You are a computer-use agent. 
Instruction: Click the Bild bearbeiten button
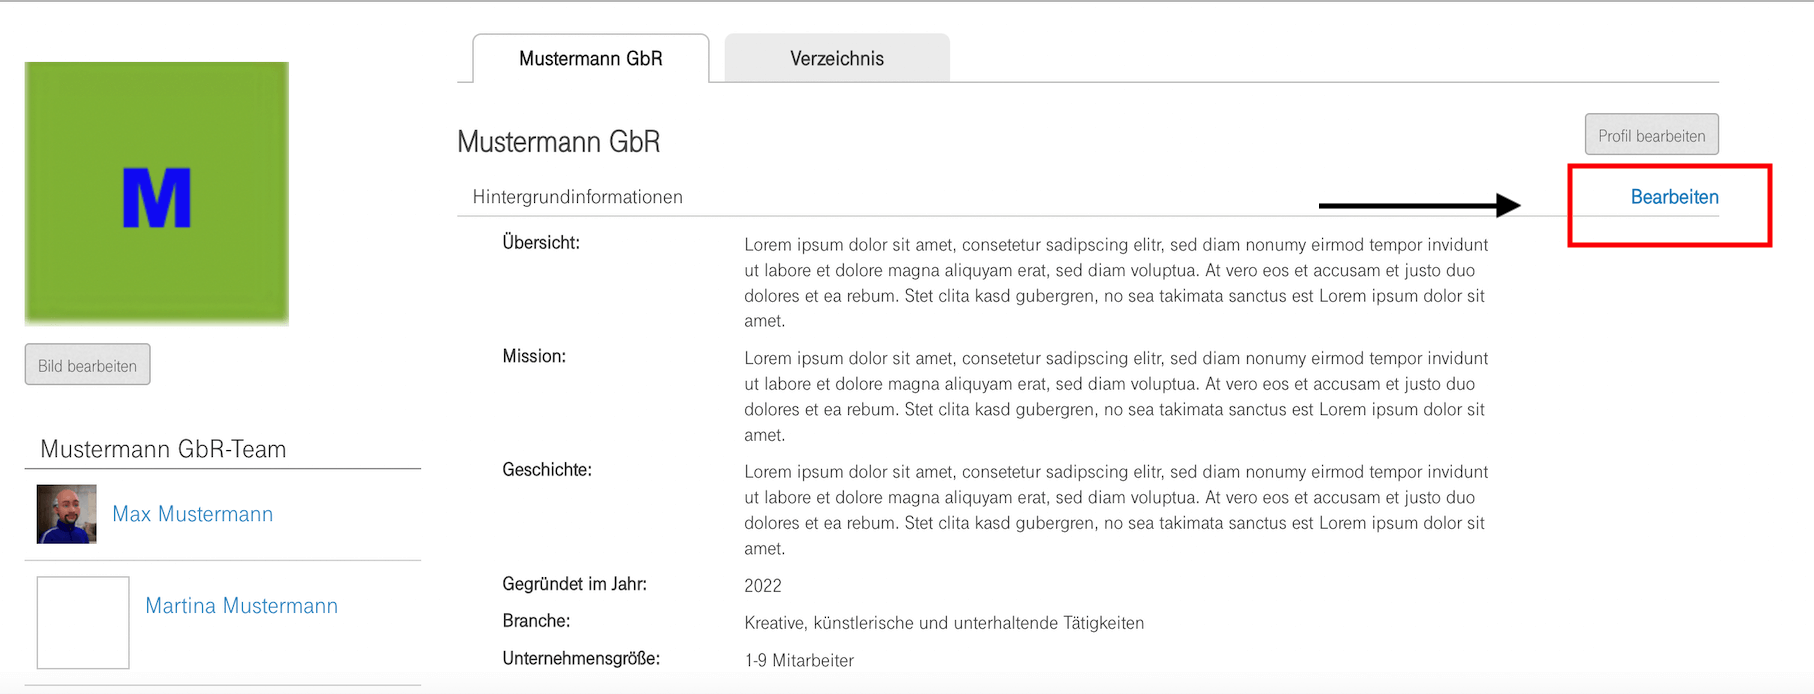pos(88,366)
